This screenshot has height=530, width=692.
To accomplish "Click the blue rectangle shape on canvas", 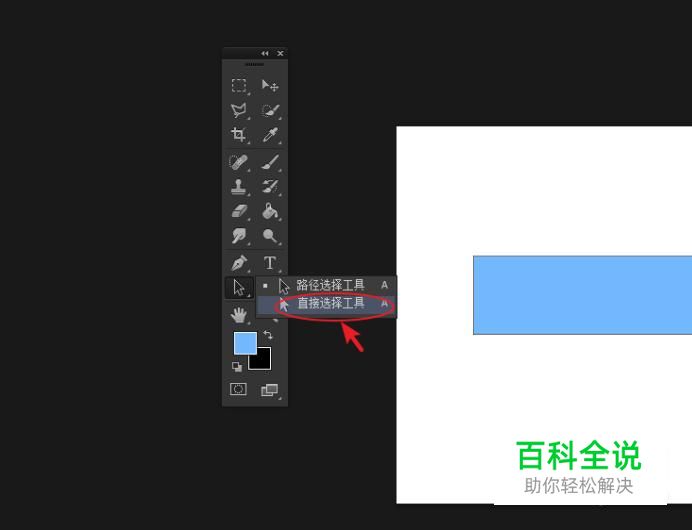I will 583,295.
